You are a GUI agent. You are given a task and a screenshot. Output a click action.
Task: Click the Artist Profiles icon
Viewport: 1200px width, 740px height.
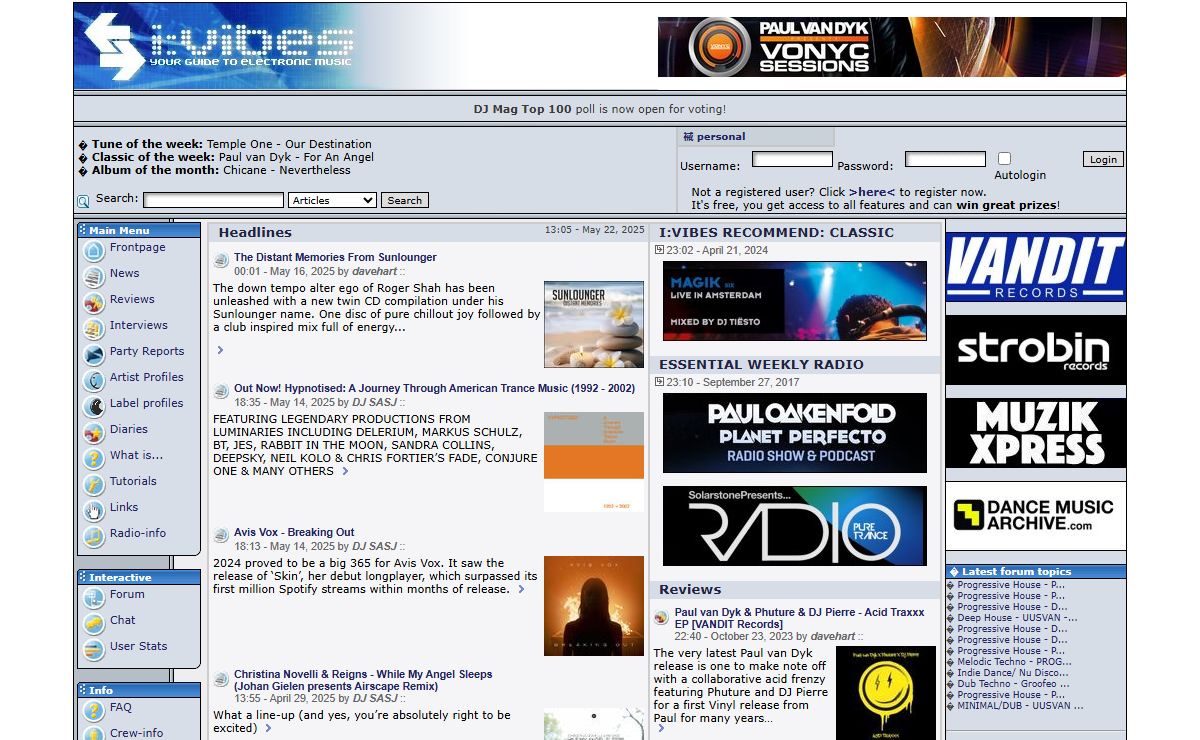pyautogui.click(x=94, y=380)
